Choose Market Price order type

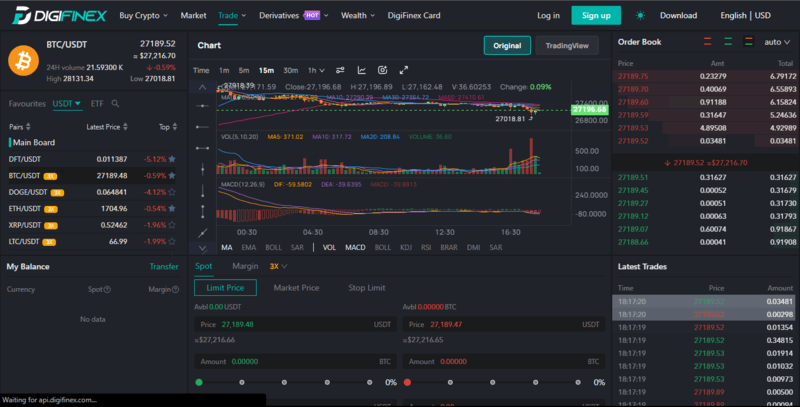tap(296, 288)
